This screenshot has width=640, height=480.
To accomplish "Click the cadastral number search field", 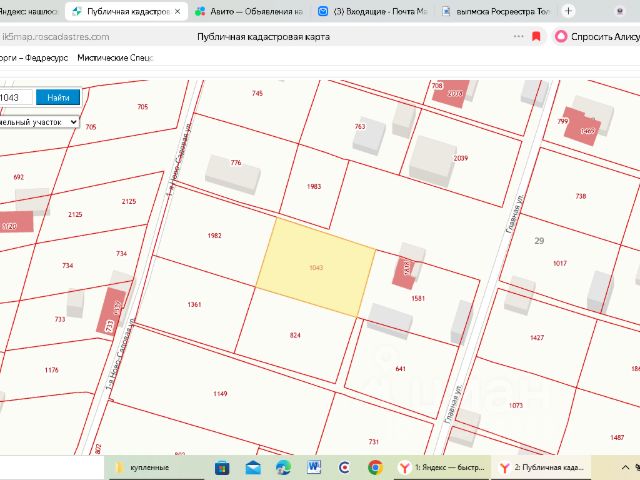I will click(16, 98).
